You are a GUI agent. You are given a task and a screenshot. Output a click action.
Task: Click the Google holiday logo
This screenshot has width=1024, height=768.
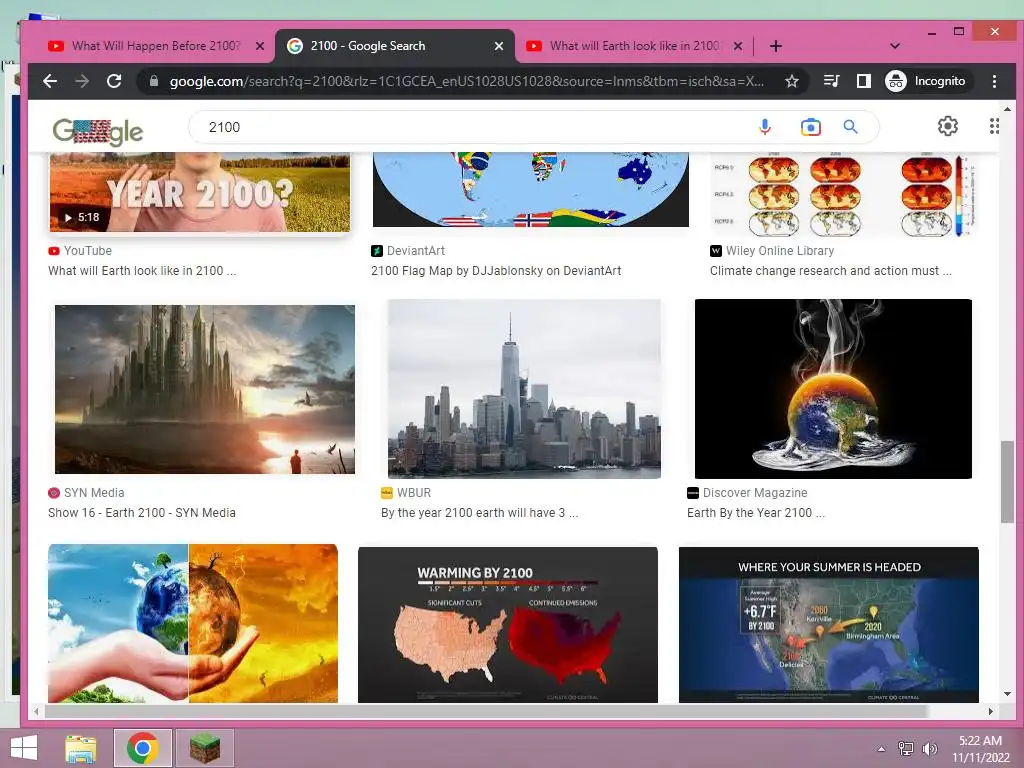coord(98,131)
